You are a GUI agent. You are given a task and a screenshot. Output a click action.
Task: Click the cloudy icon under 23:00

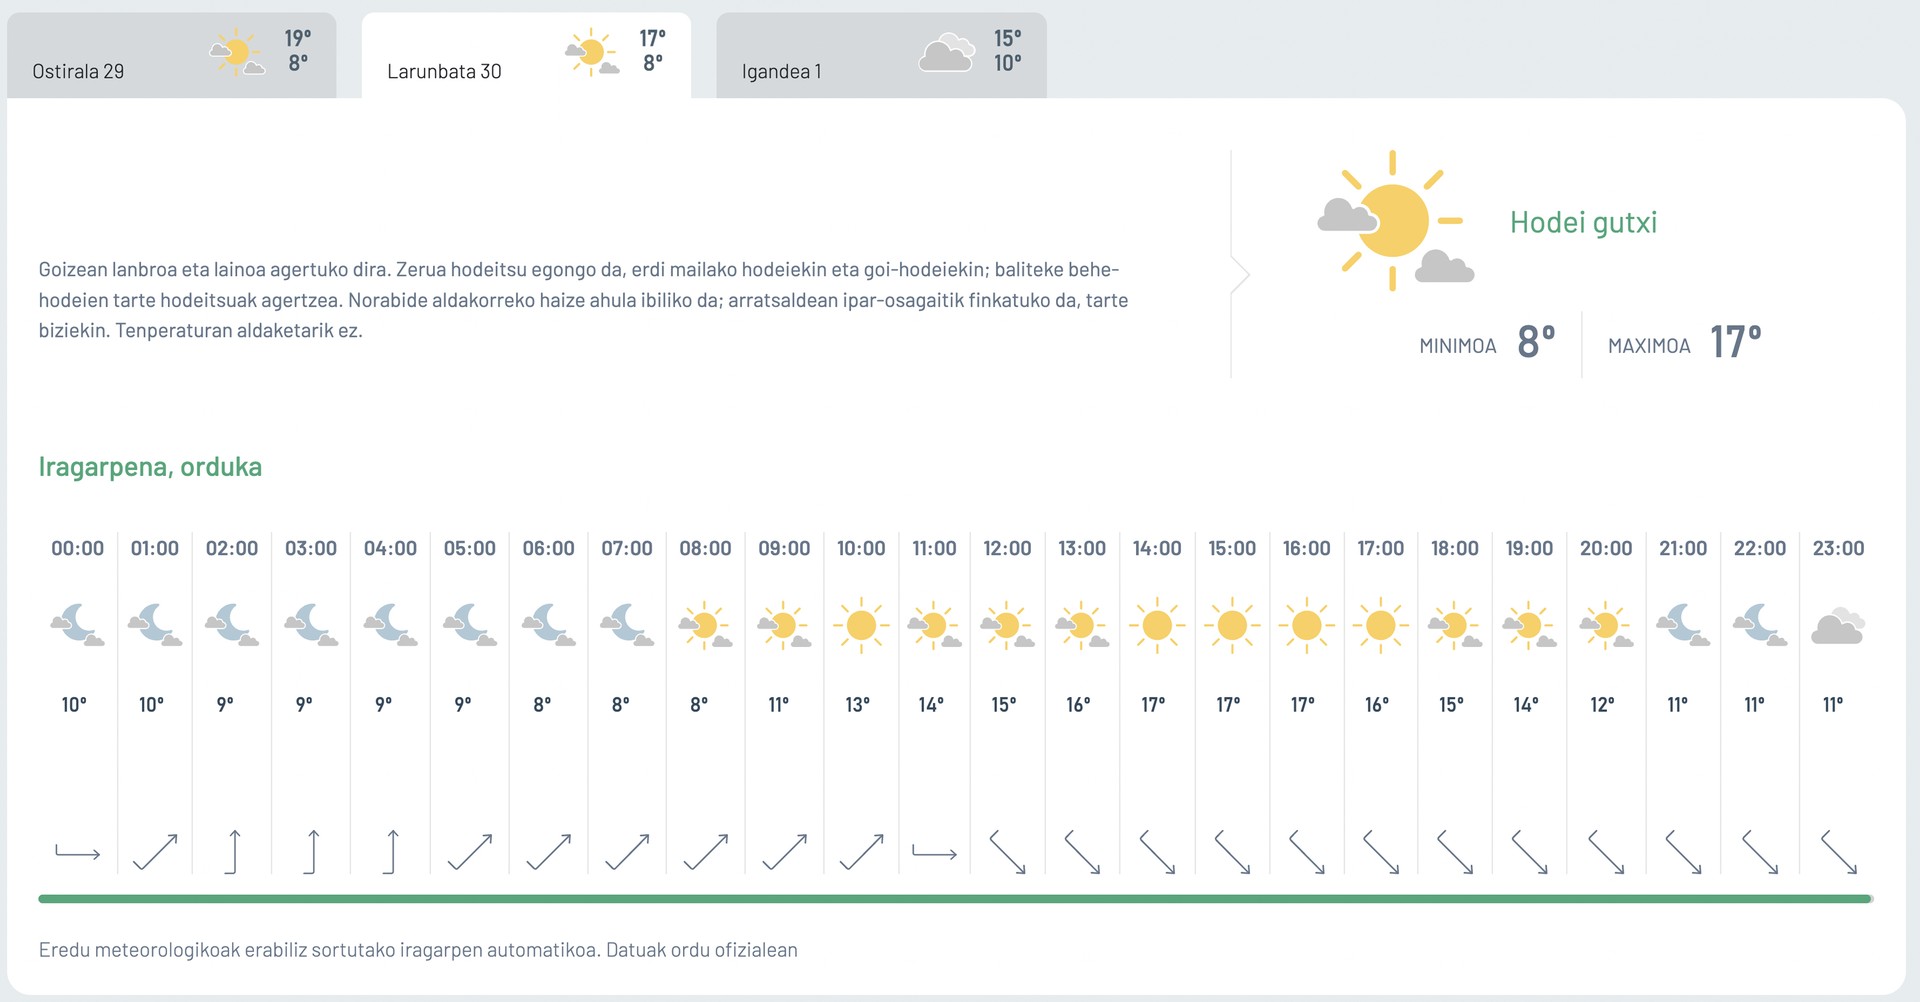pos(1838,626)
